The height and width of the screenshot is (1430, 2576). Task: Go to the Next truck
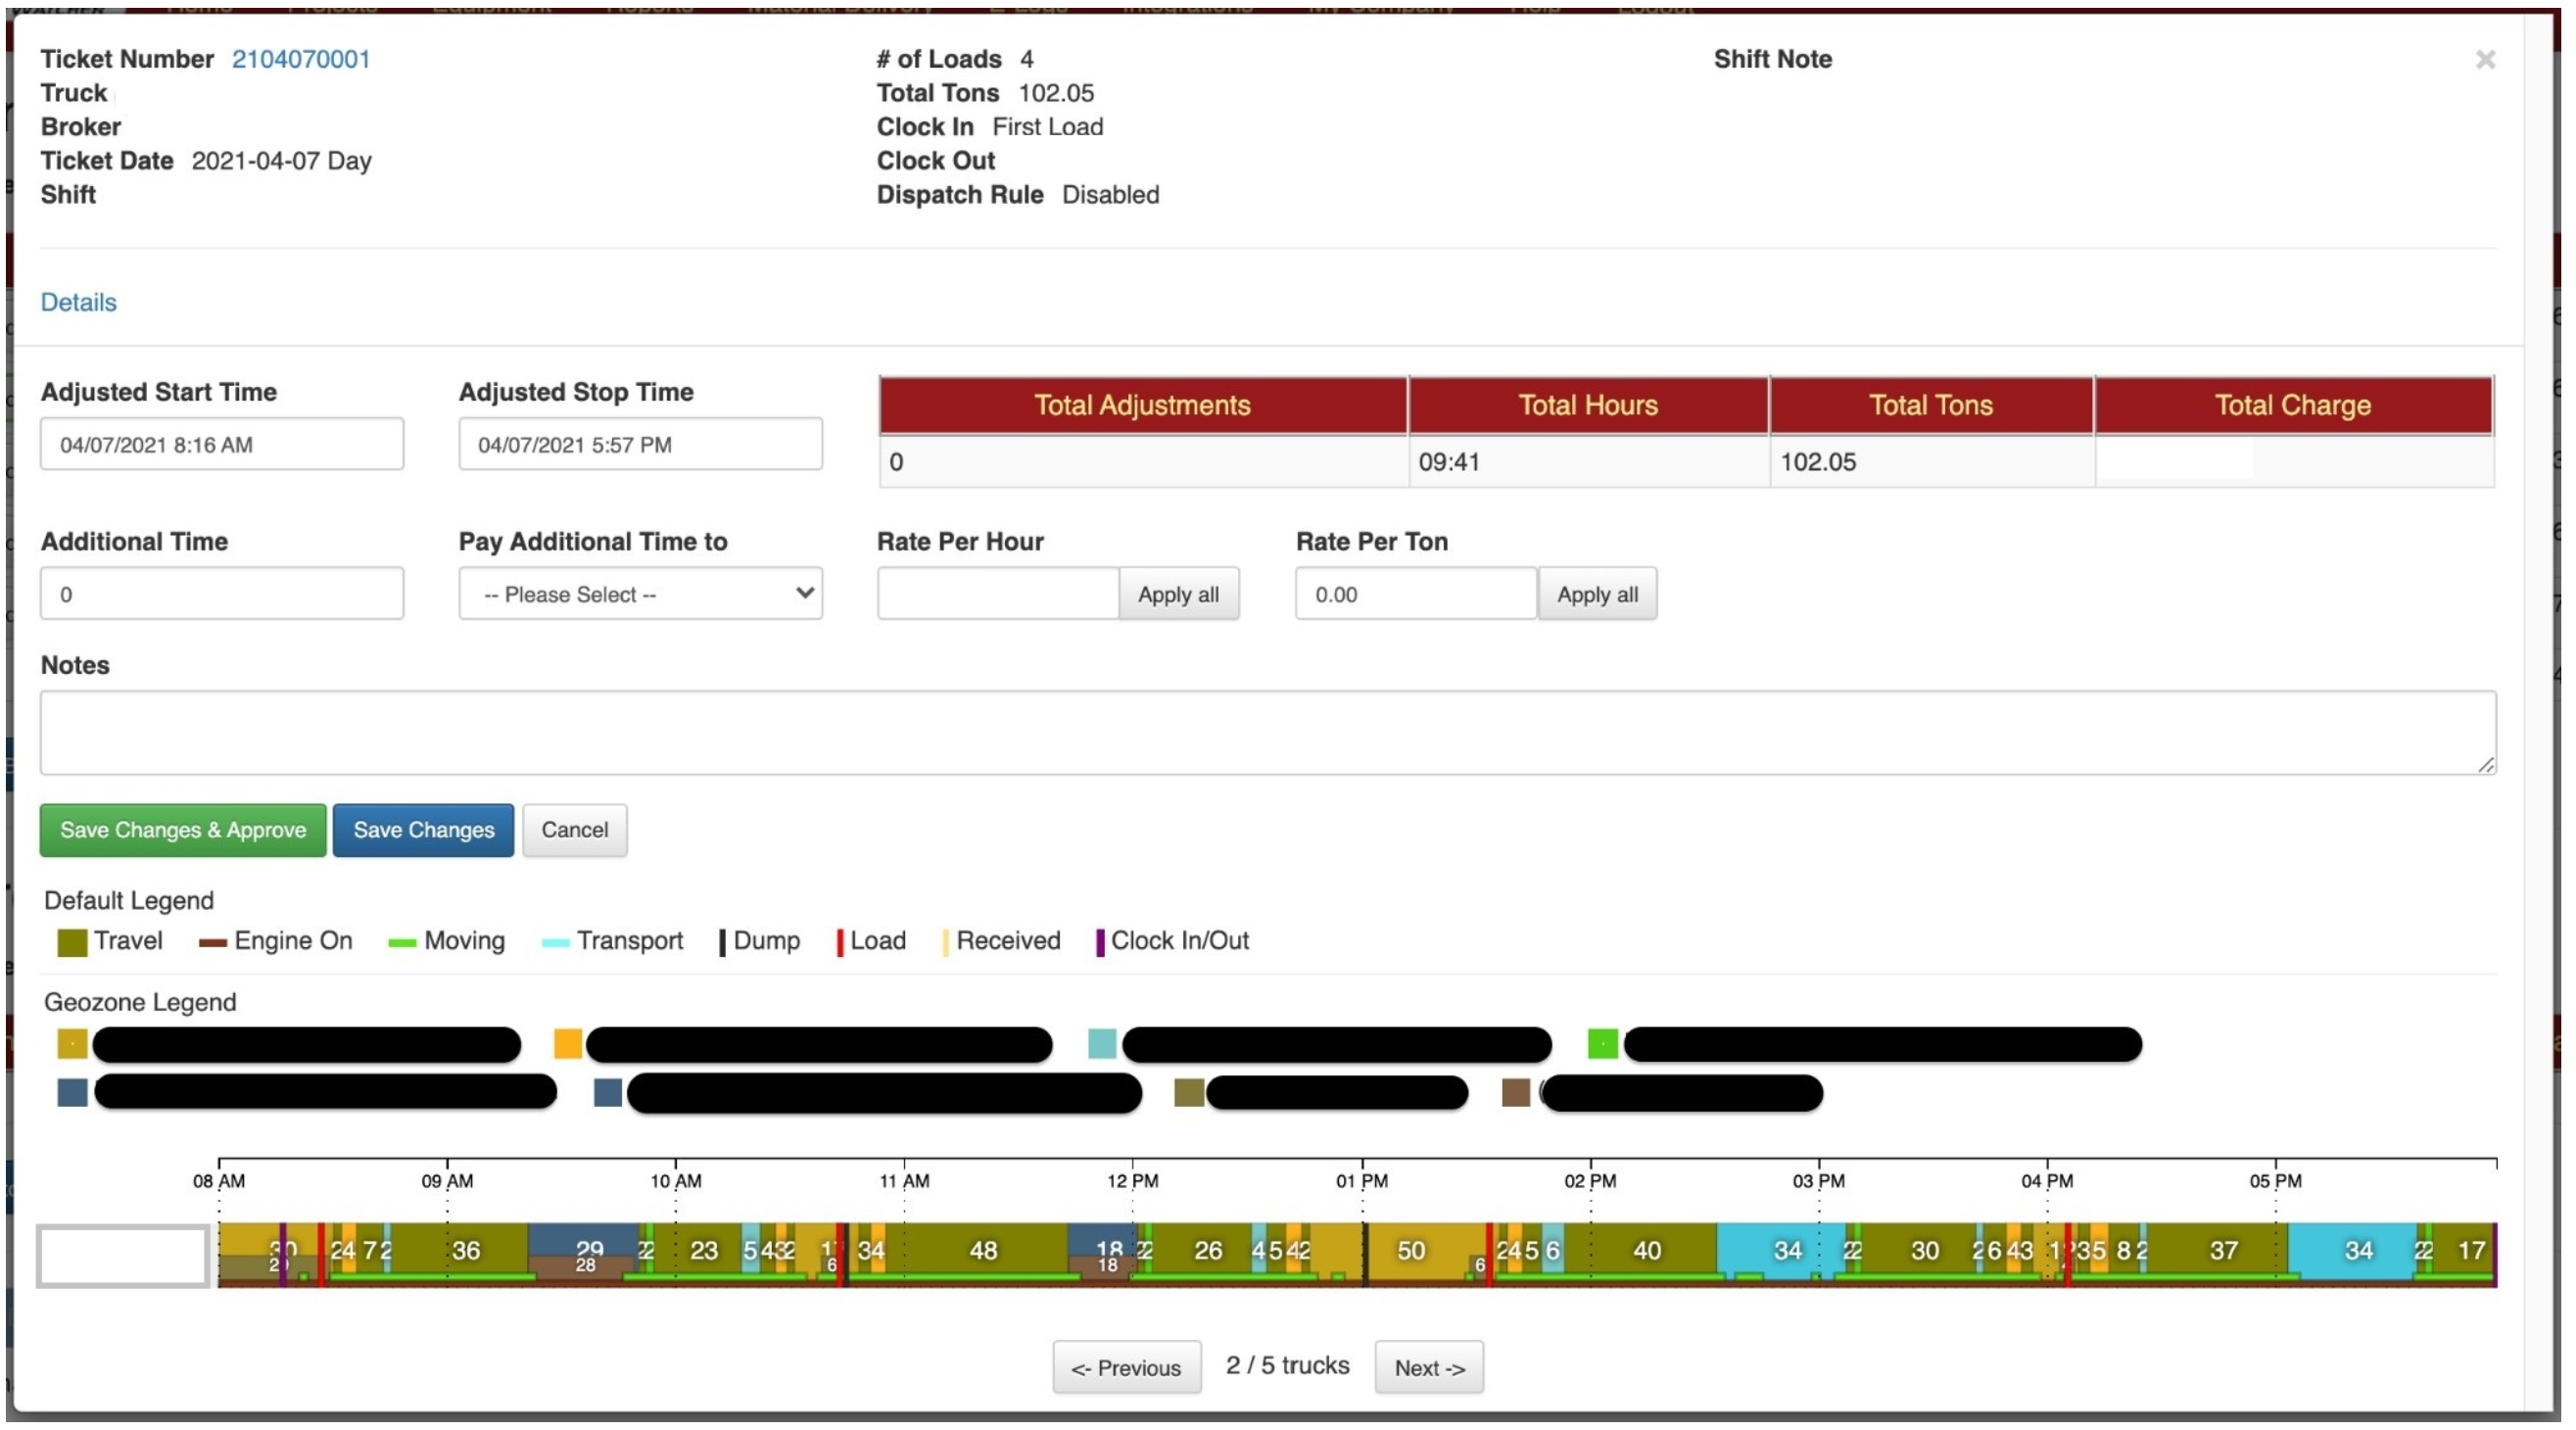click(1429, 1367)
